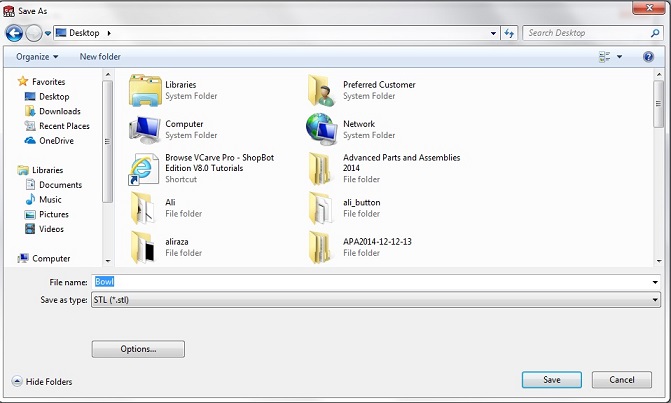Click Hide Folders toggle
The width and height of the screenshot is (671, 403).
click(42, 381)
